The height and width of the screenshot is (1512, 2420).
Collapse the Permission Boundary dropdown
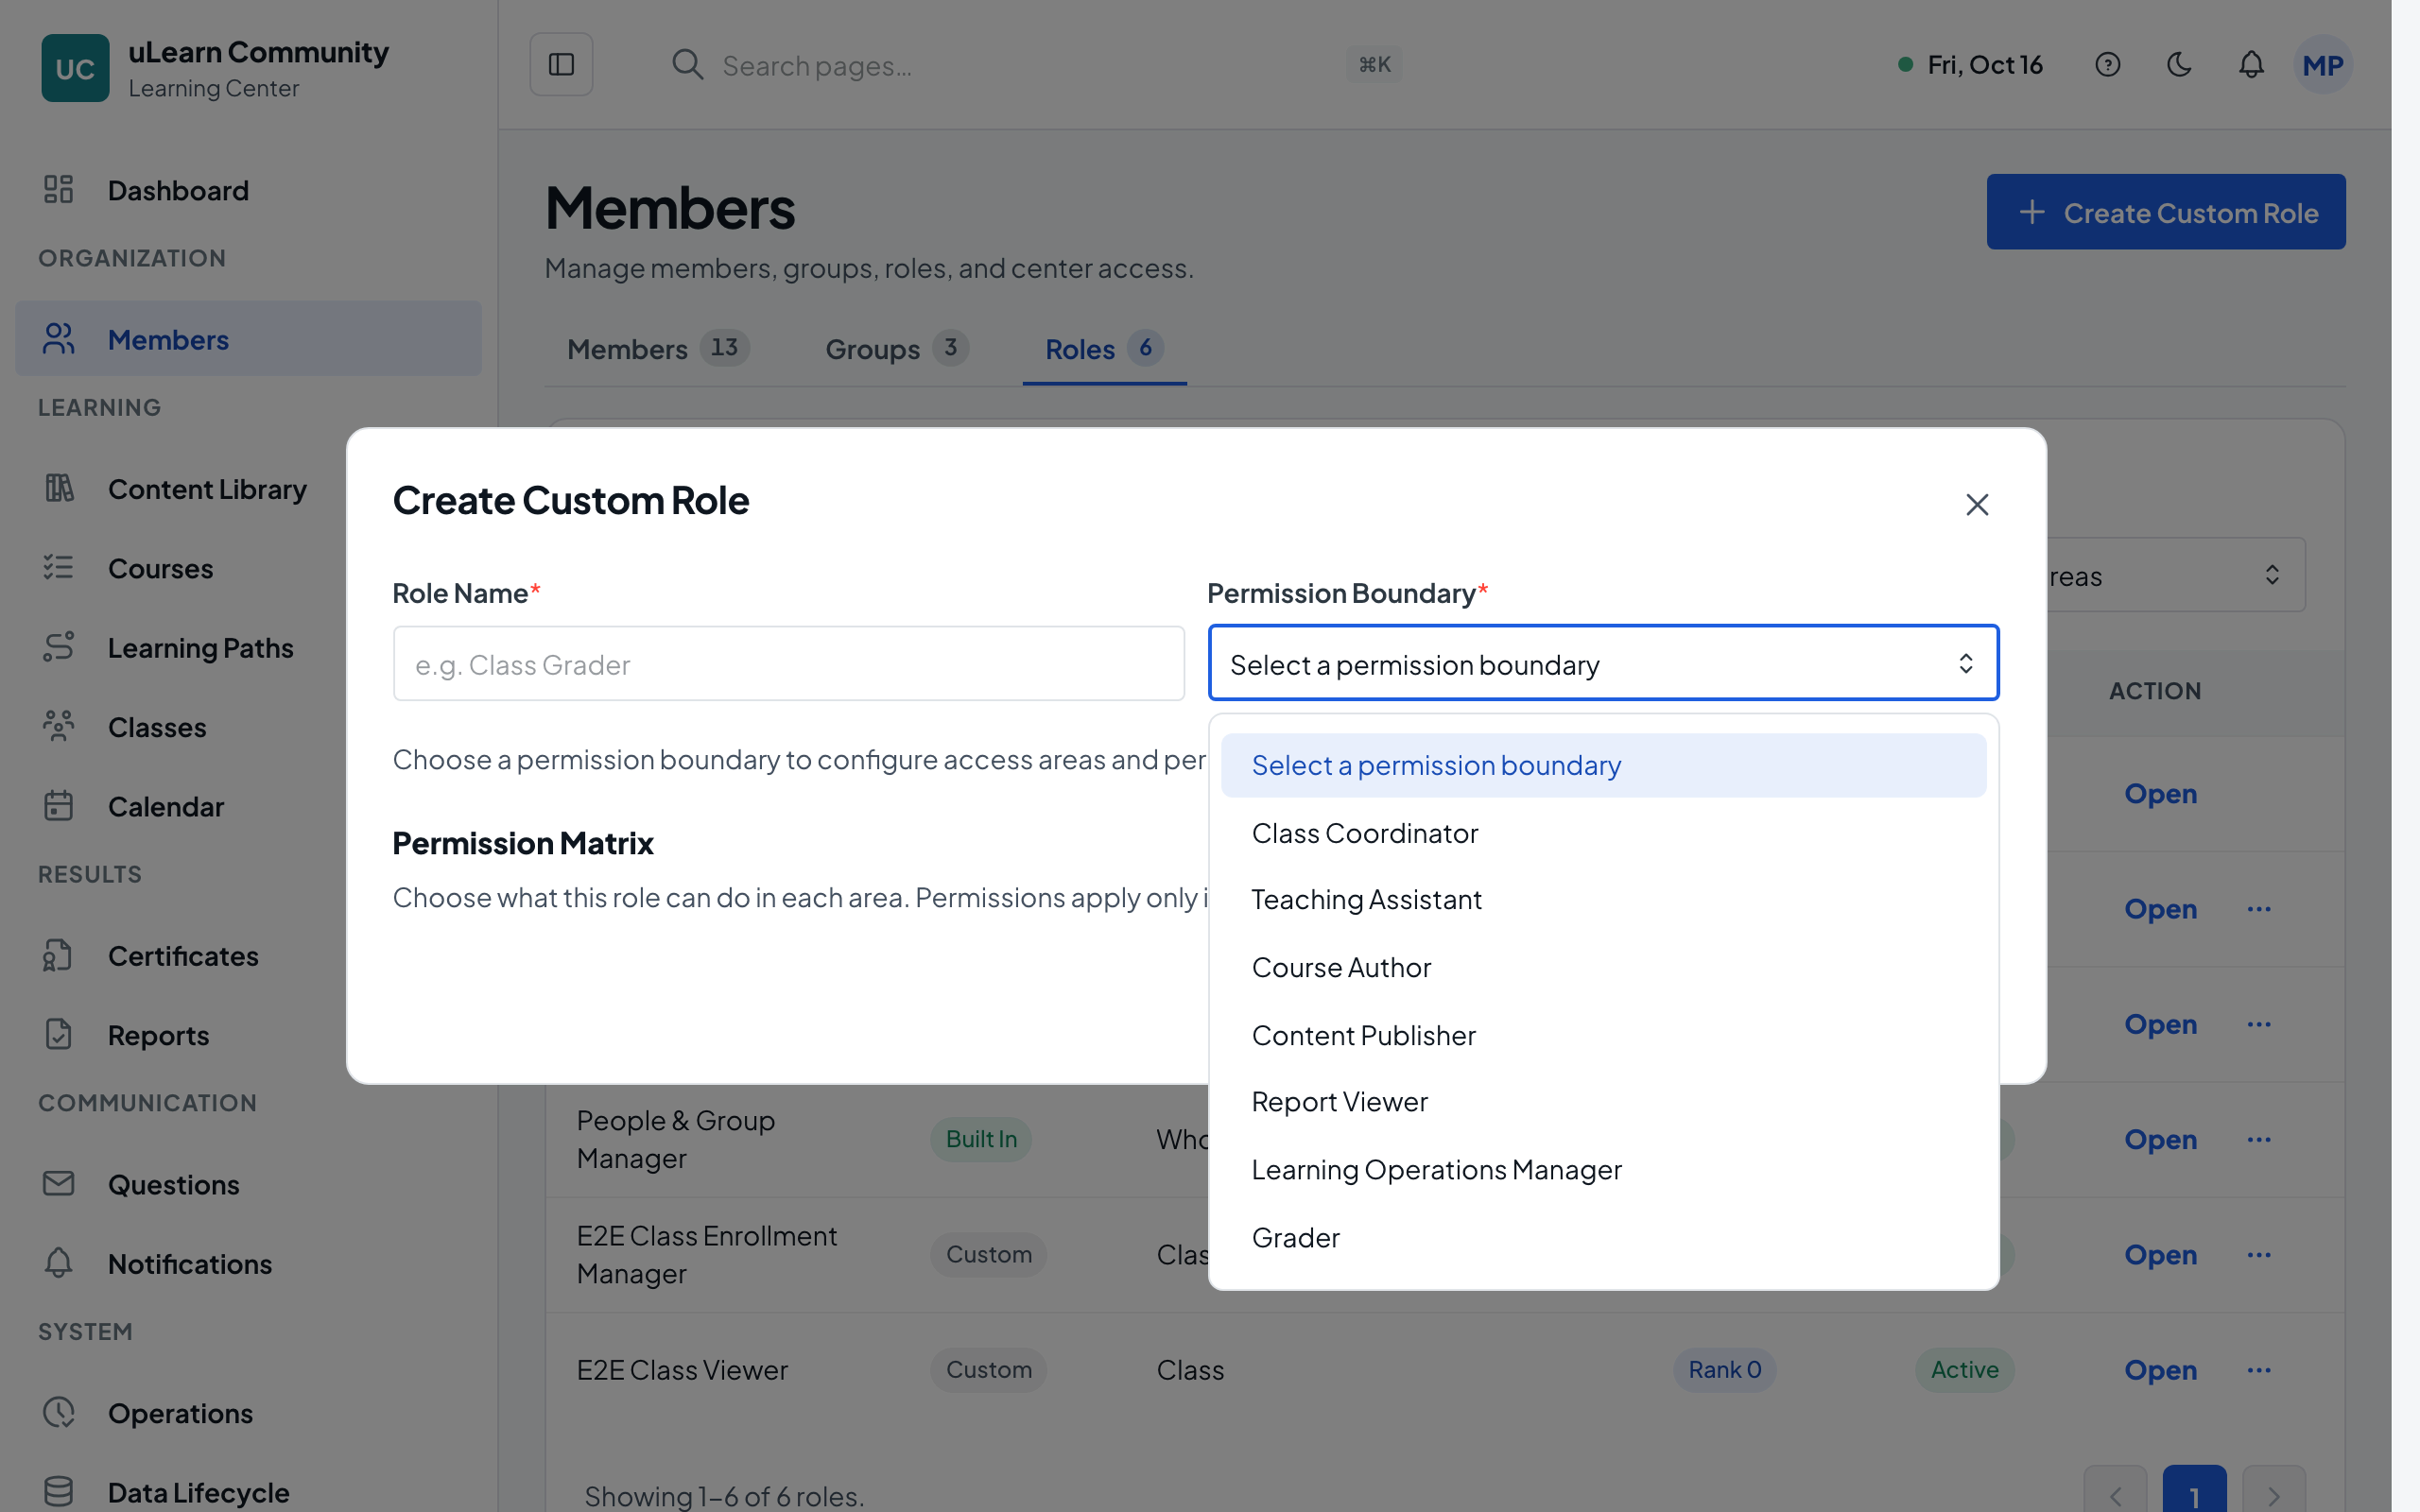[x=1603, y=663]
